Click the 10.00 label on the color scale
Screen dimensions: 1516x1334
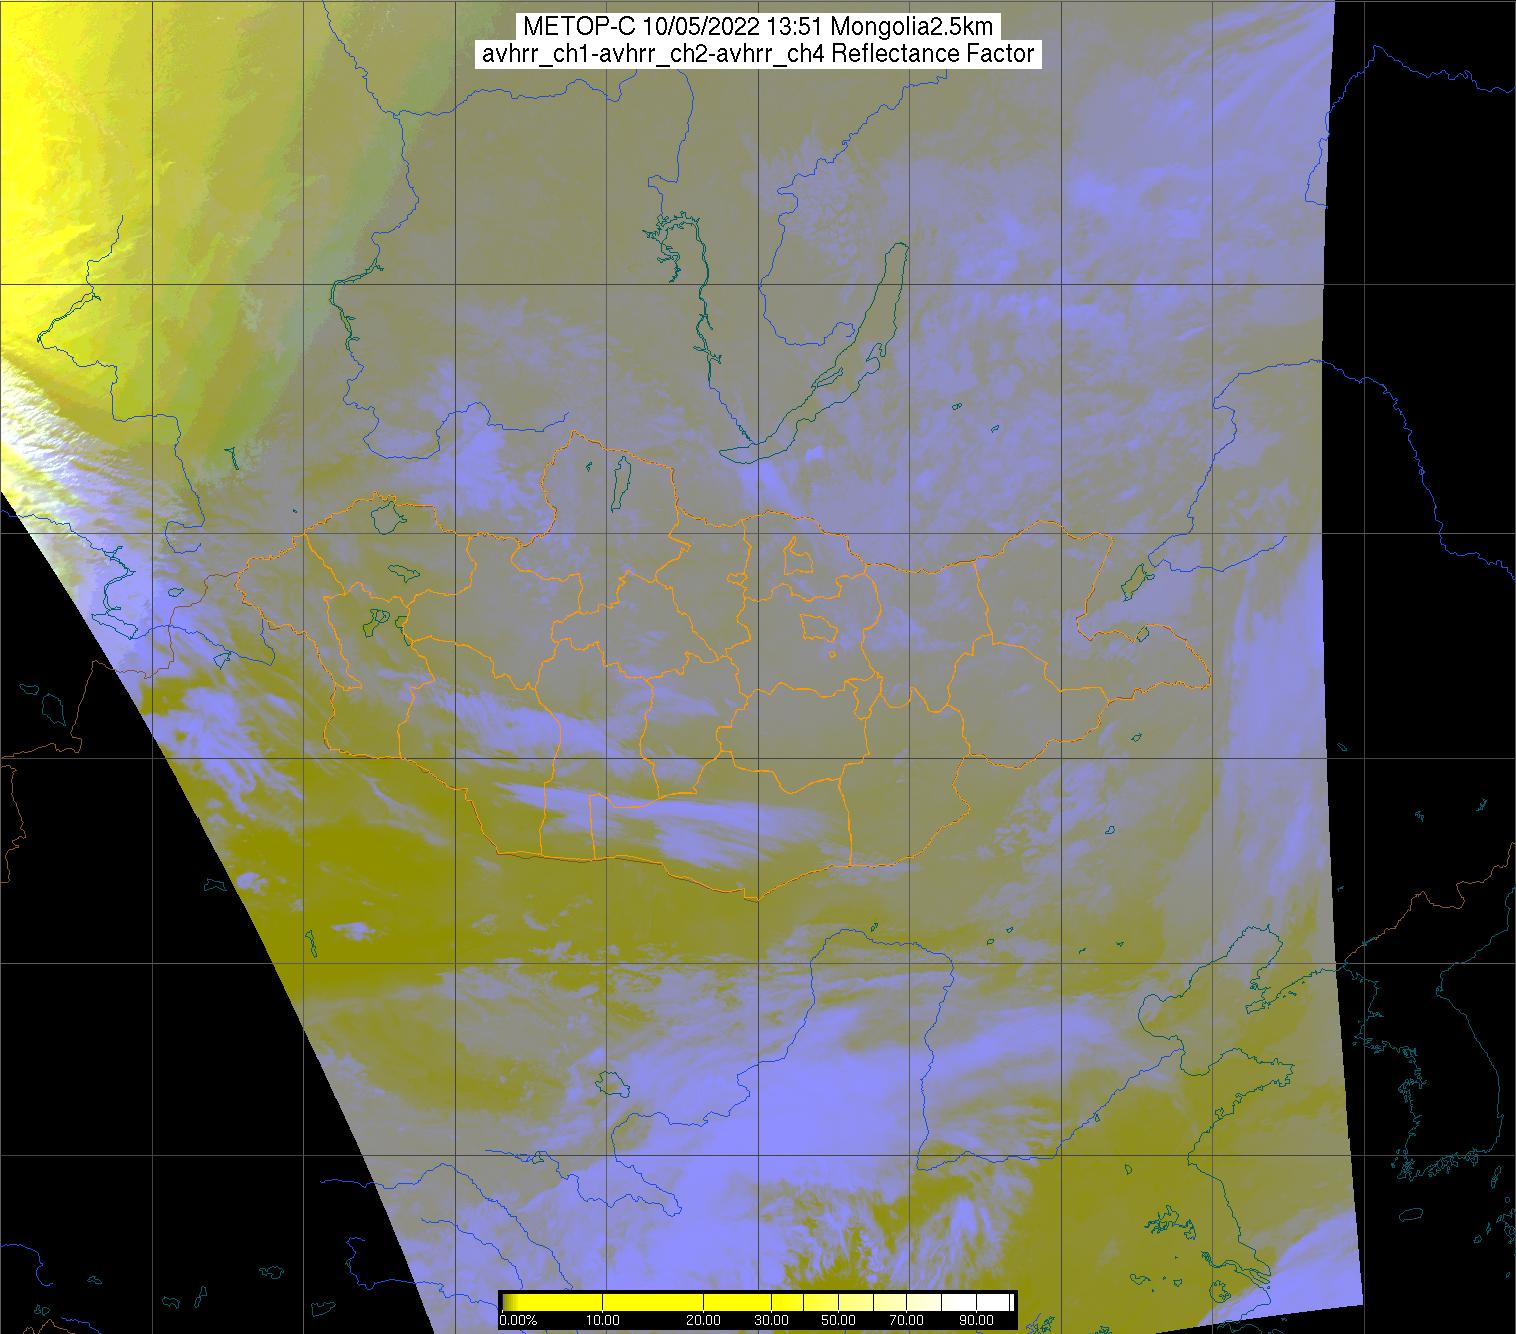605,1320
